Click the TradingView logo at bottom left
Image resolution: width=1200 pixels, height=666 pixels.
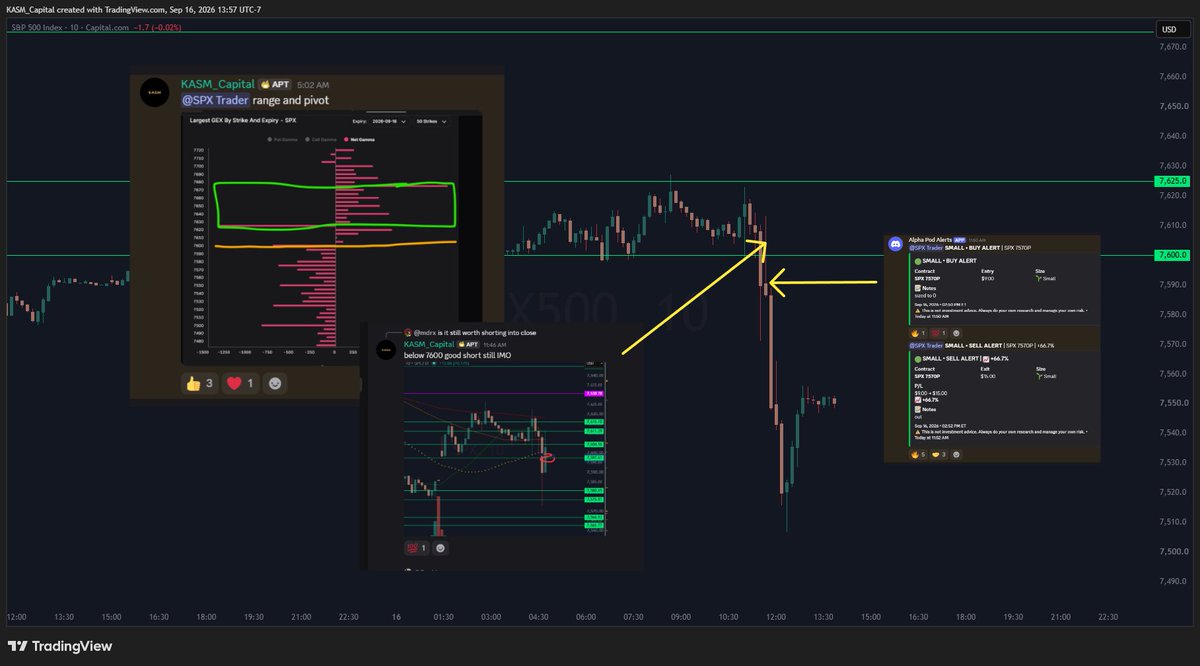pyautogui.click(x=60, y=646)
